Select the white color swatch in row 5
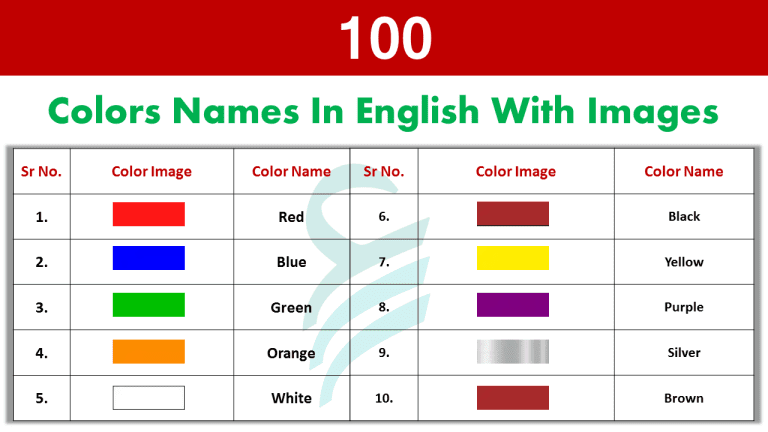This screenshot has width=768, height=432. (x=148, y=398)
